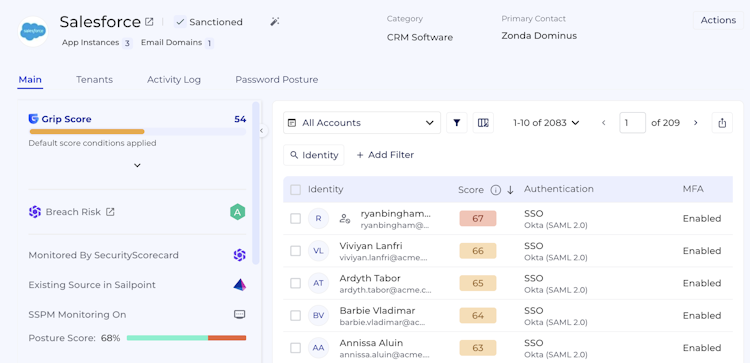Viewport: 750px width, 363px height.
Task: Go to previous page arrow
Action: (x=604, y=123)
